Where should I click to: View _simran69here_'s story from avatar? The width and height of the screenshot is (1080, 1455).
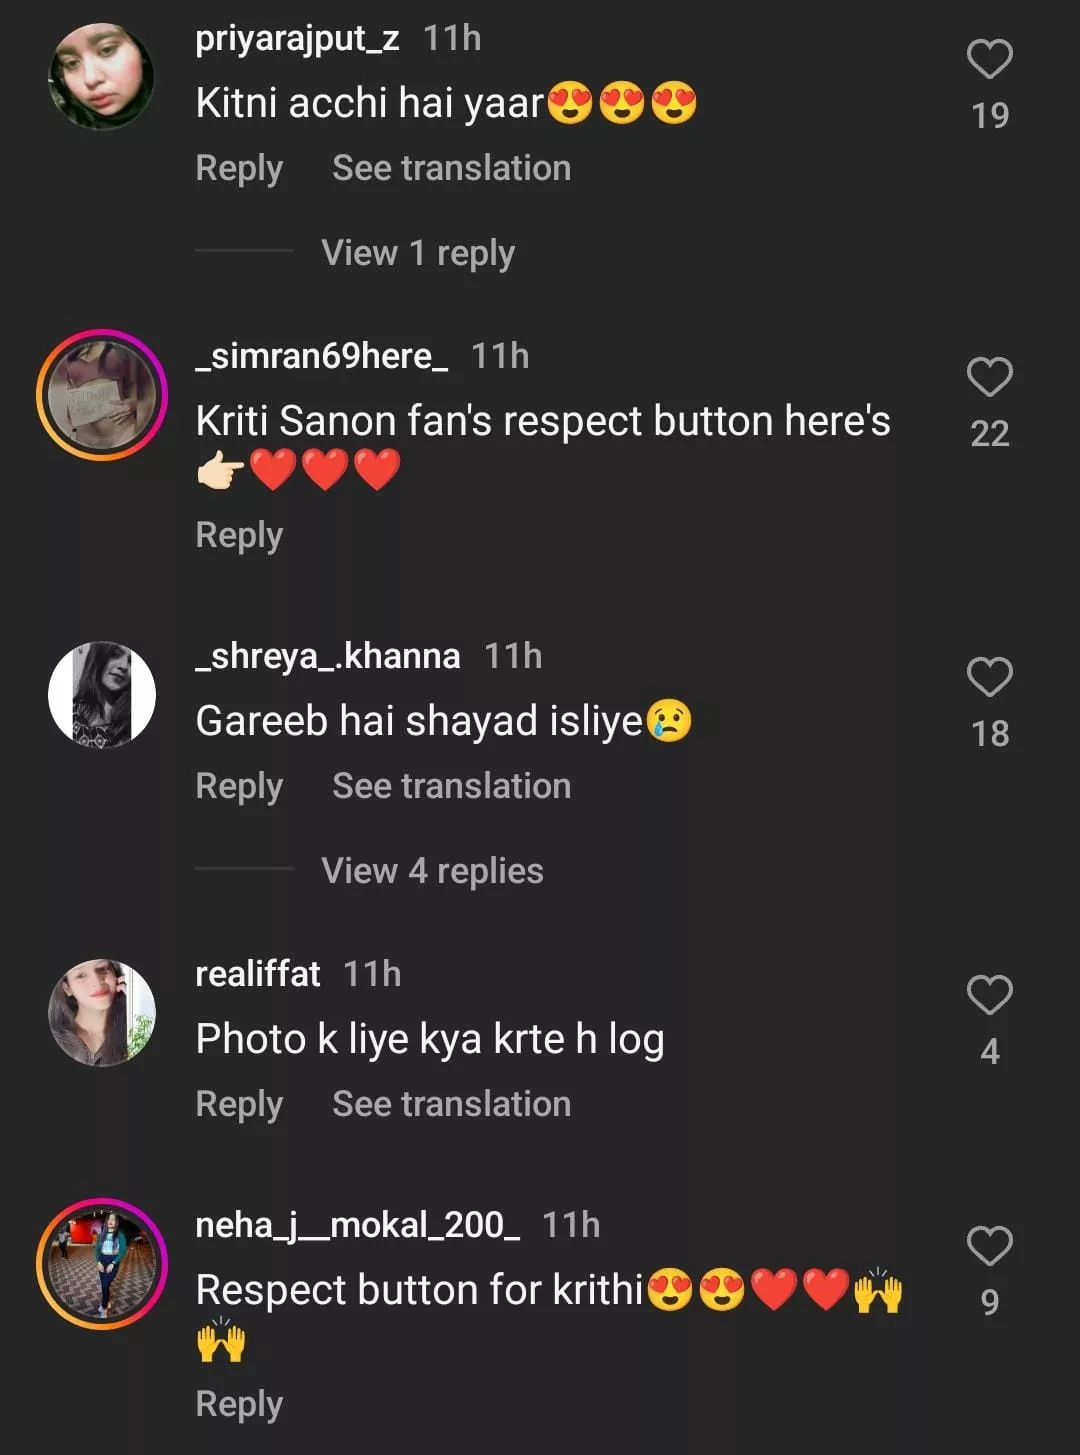click(101, 395)
